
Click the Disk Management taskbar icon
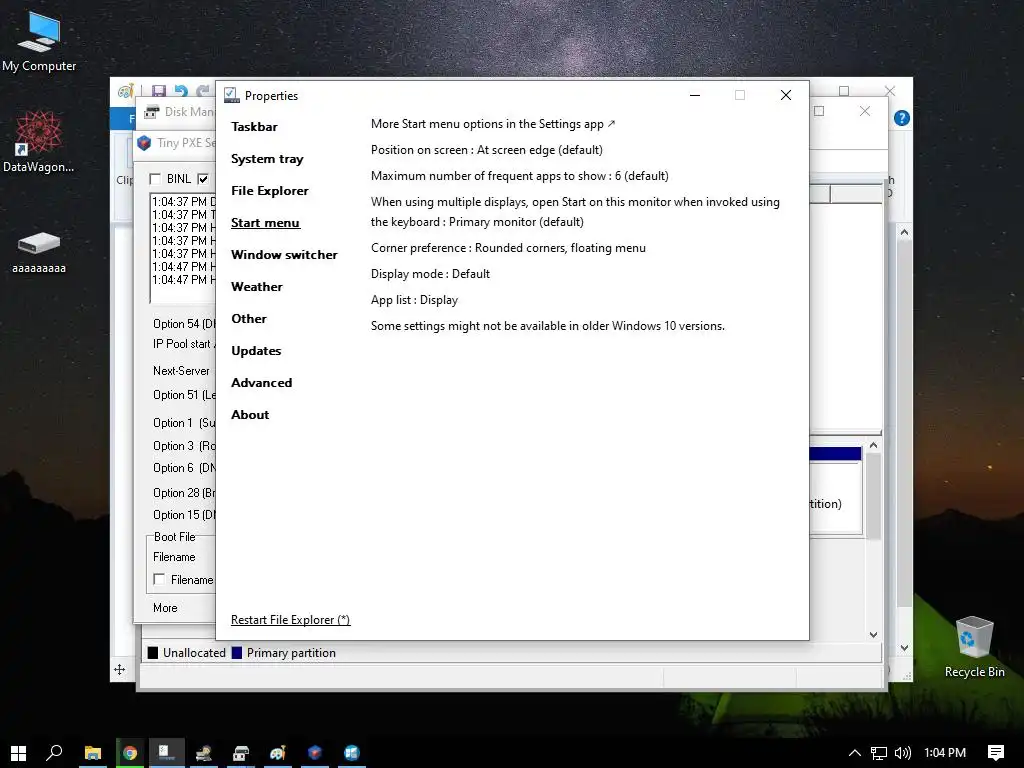click(x=241, y=753)
